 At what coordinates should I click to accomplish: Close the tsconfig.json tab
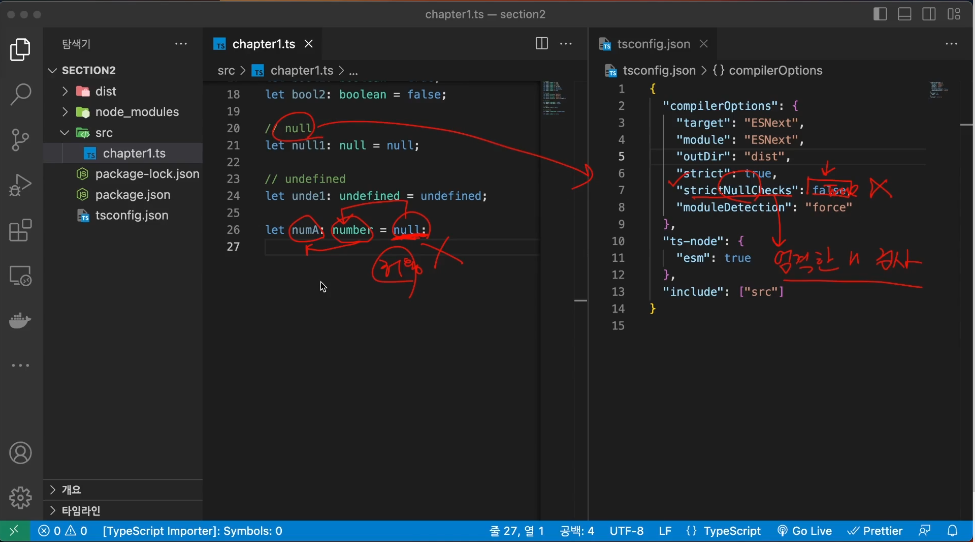703,44
